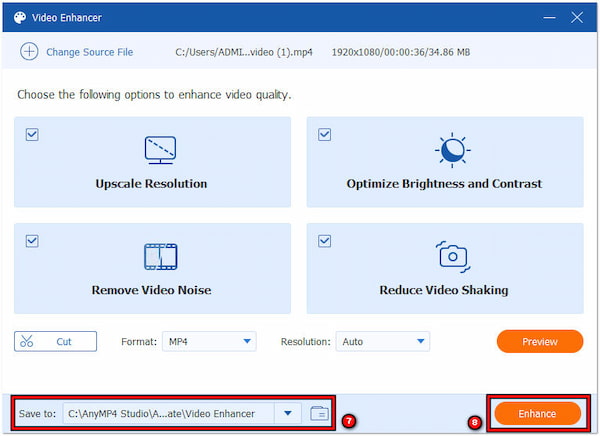
Task: Uncheck the Upscale Resolution checkbox
Action: point(32,134)
